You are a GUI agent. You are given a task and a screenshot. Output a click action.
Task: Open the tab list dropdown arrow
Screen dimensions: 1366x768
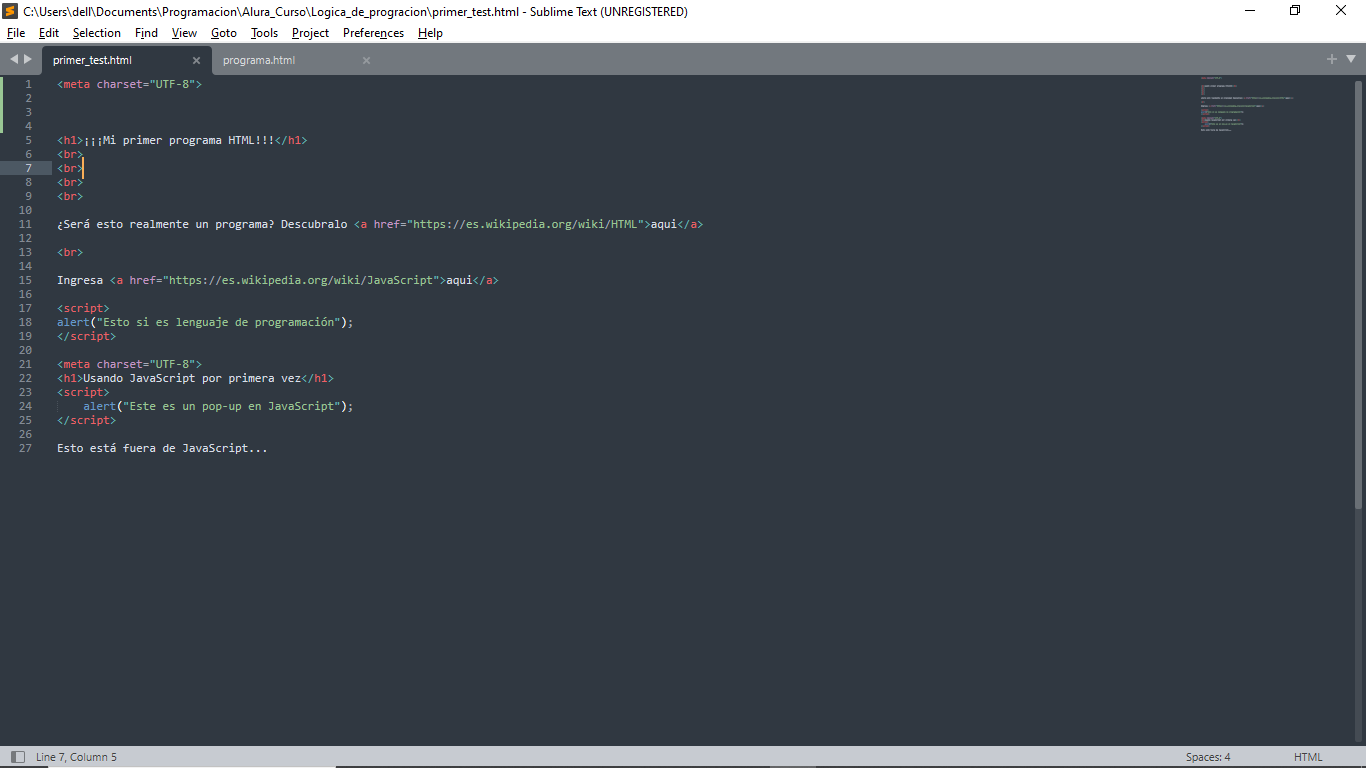pyautogui.click(x=1351, y=59)
